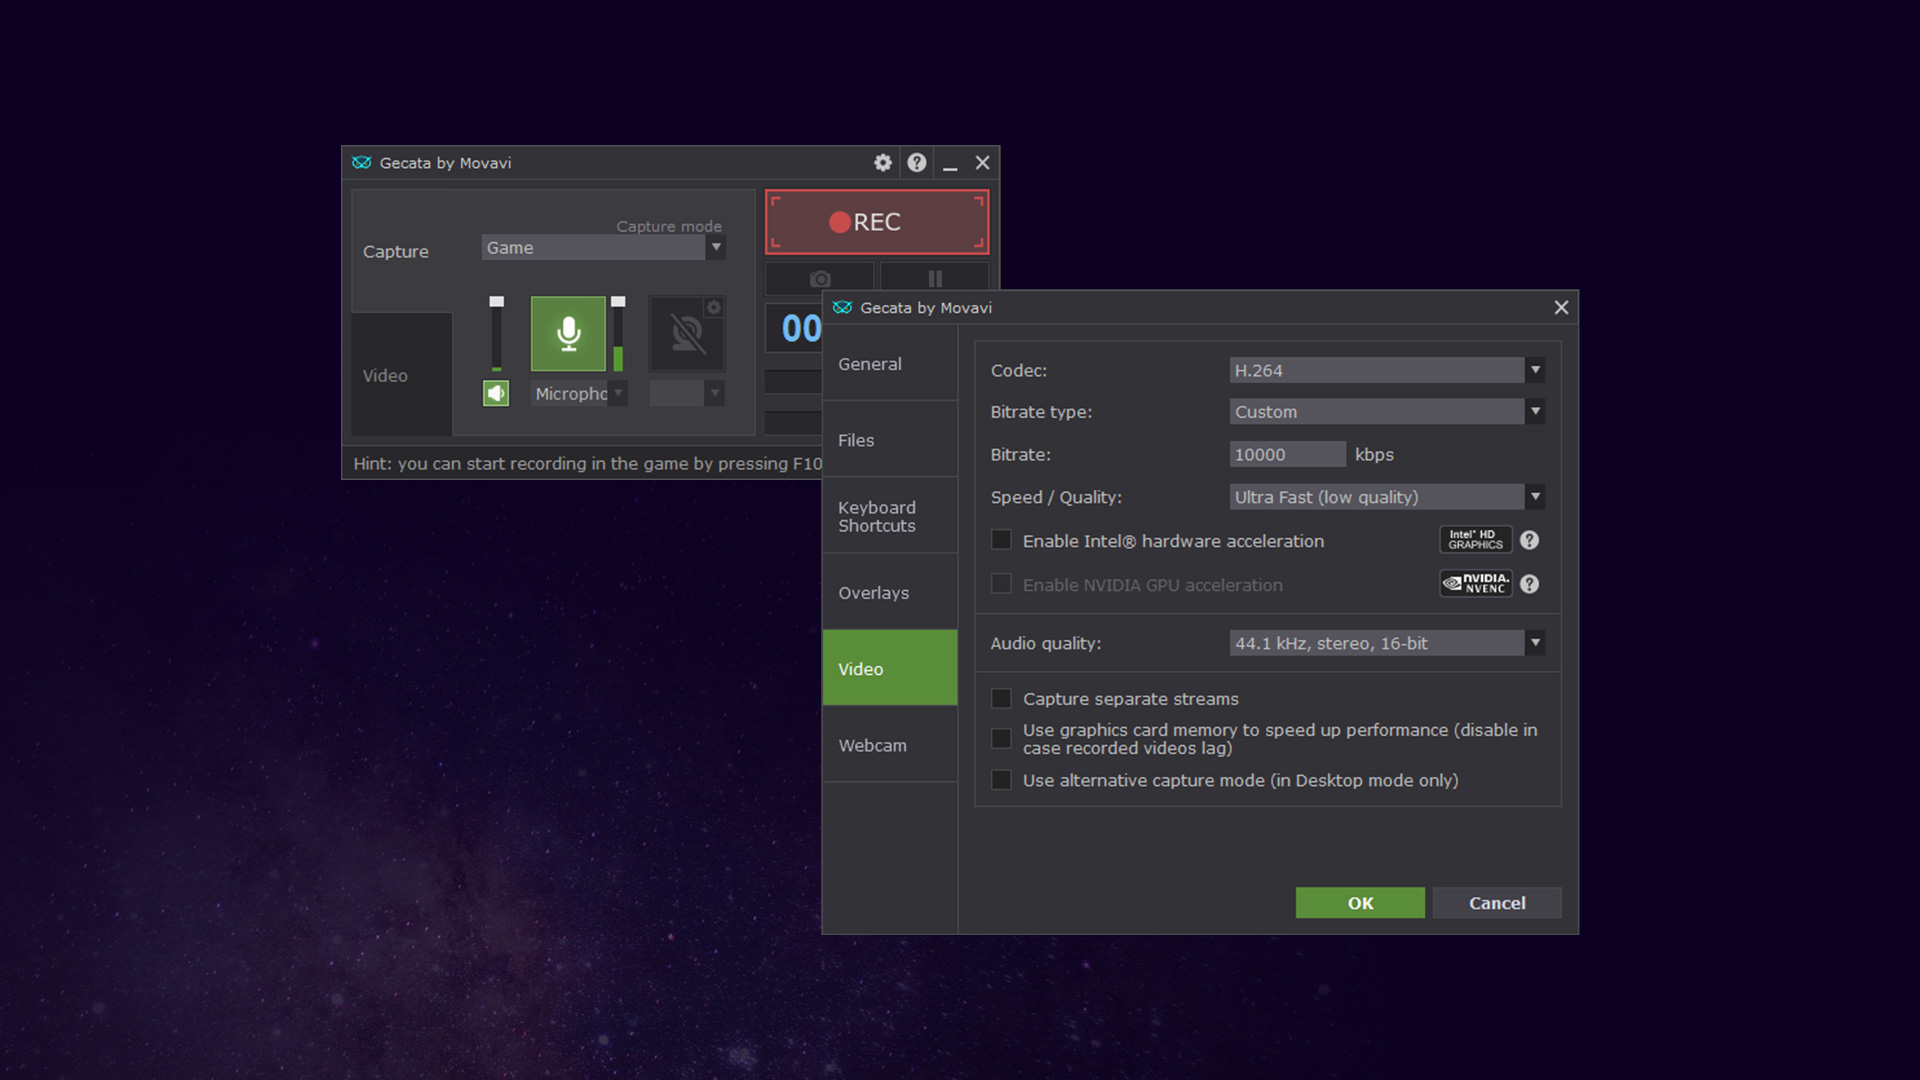Click the Intel HD Graphics badge
Image resolution: width=1920 pixels, height=1080 pixels.
[1475, 540]
